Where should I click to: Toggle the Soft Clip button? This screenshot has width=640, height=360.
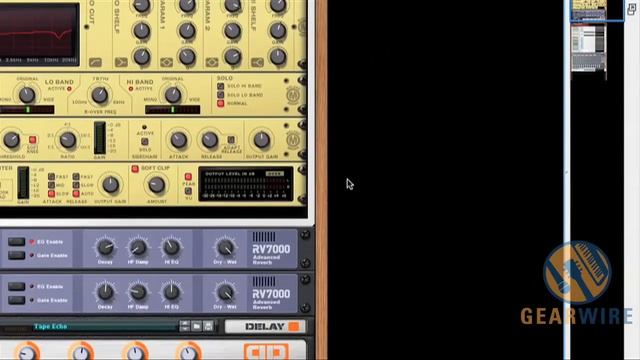tap(135, 169)
